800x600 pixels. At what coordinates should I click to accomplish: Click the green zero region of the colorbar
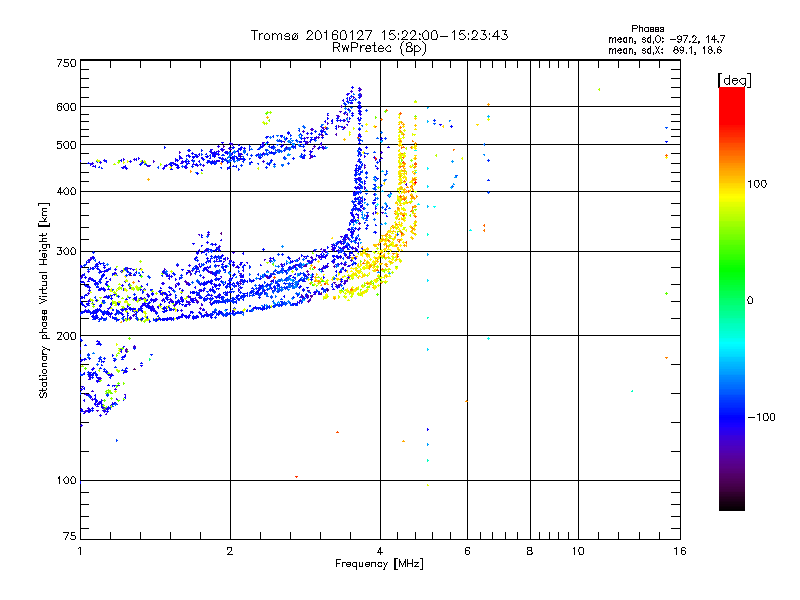732,300
